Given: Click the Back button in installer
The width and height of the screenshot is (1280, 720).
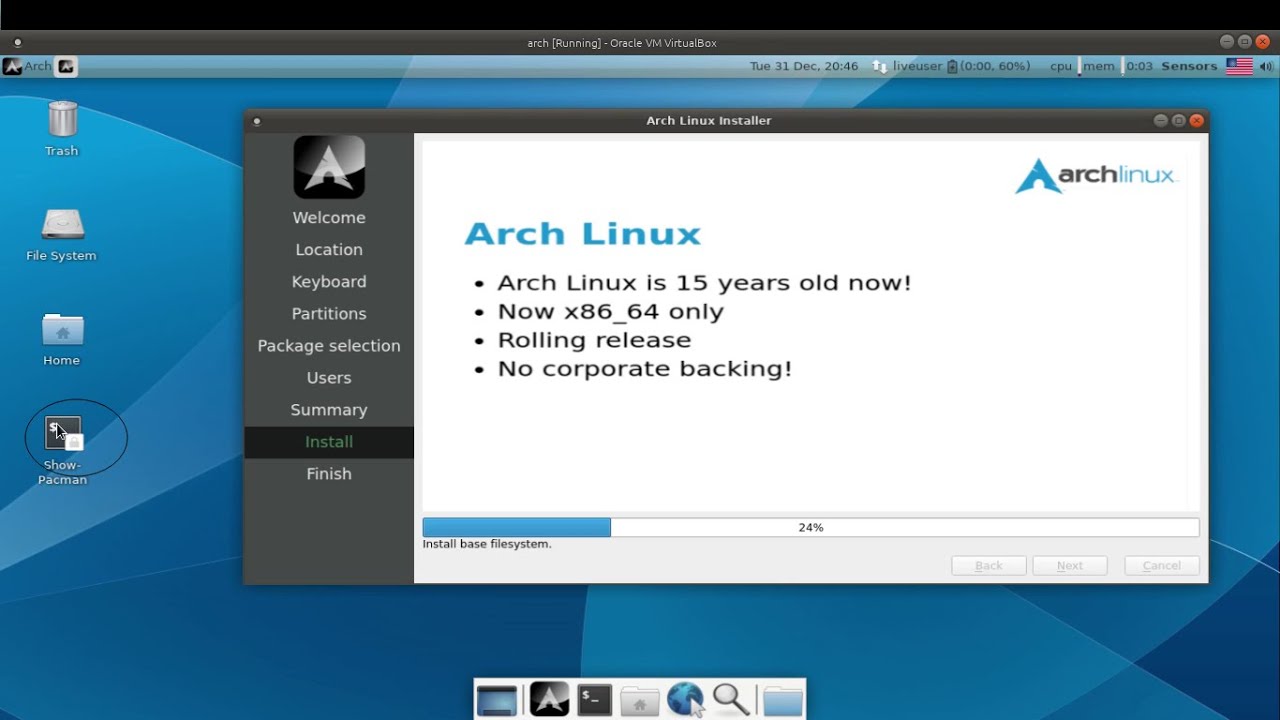Looking at the screenshot, I should [x=989, y=565].
